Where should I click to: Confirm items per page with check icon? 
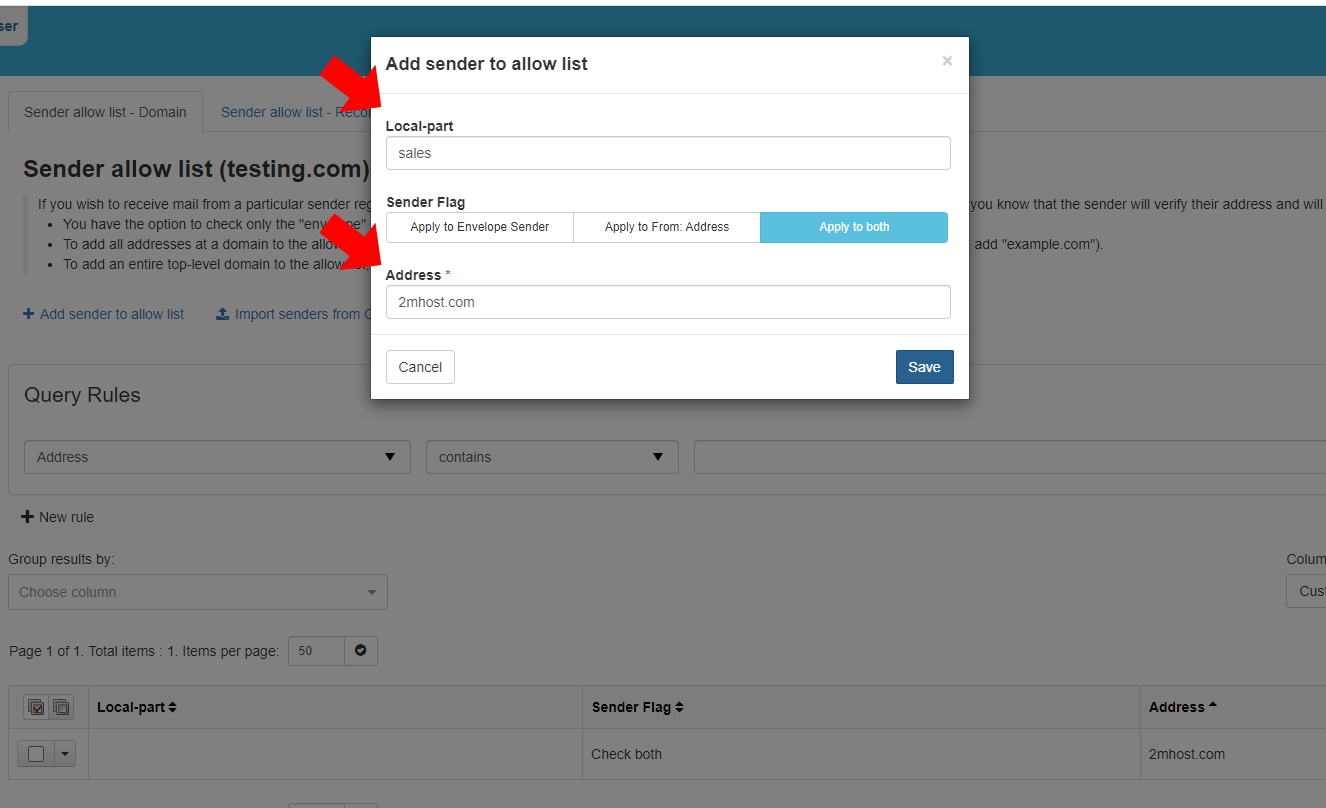pos(360,651)
